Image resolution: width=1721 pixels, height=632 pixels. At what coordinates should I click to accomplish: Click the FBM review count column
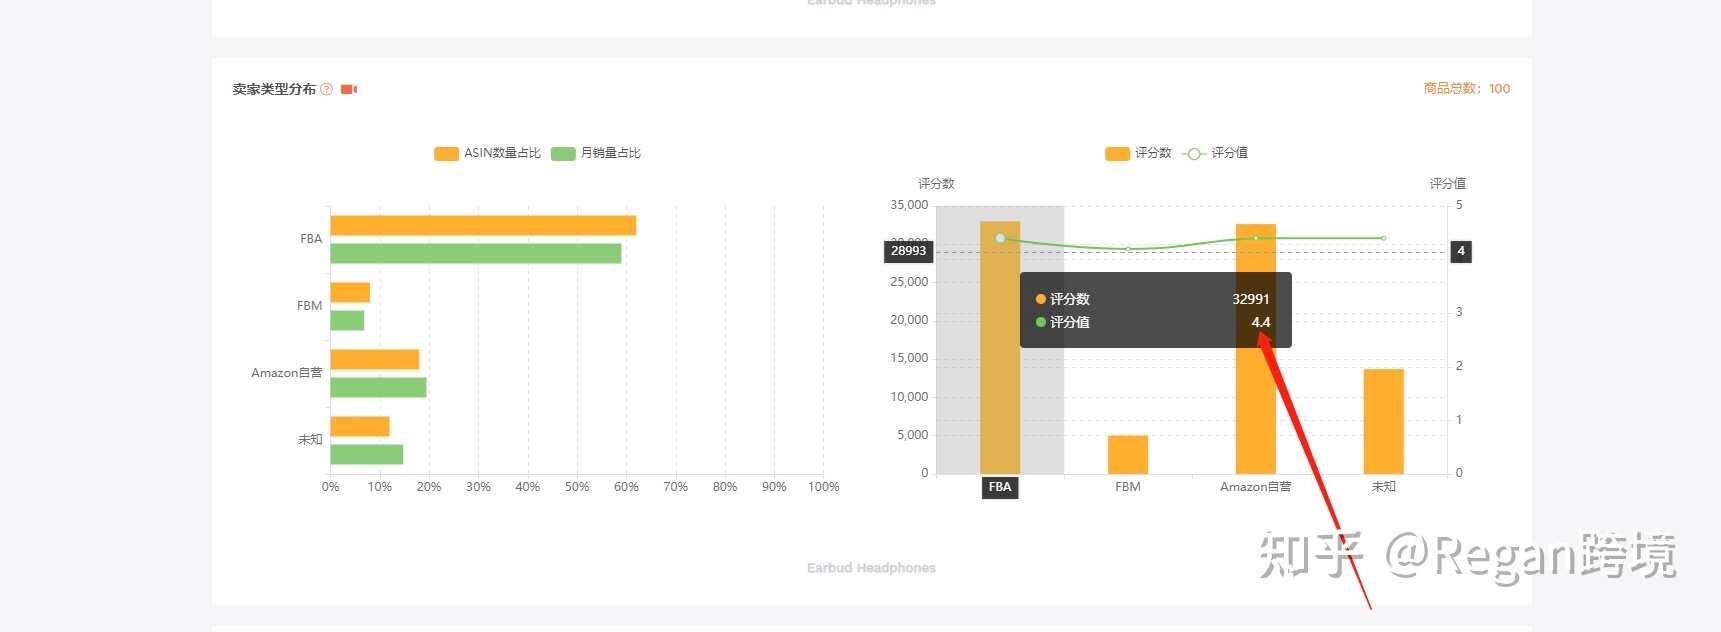coord(1128,455)
